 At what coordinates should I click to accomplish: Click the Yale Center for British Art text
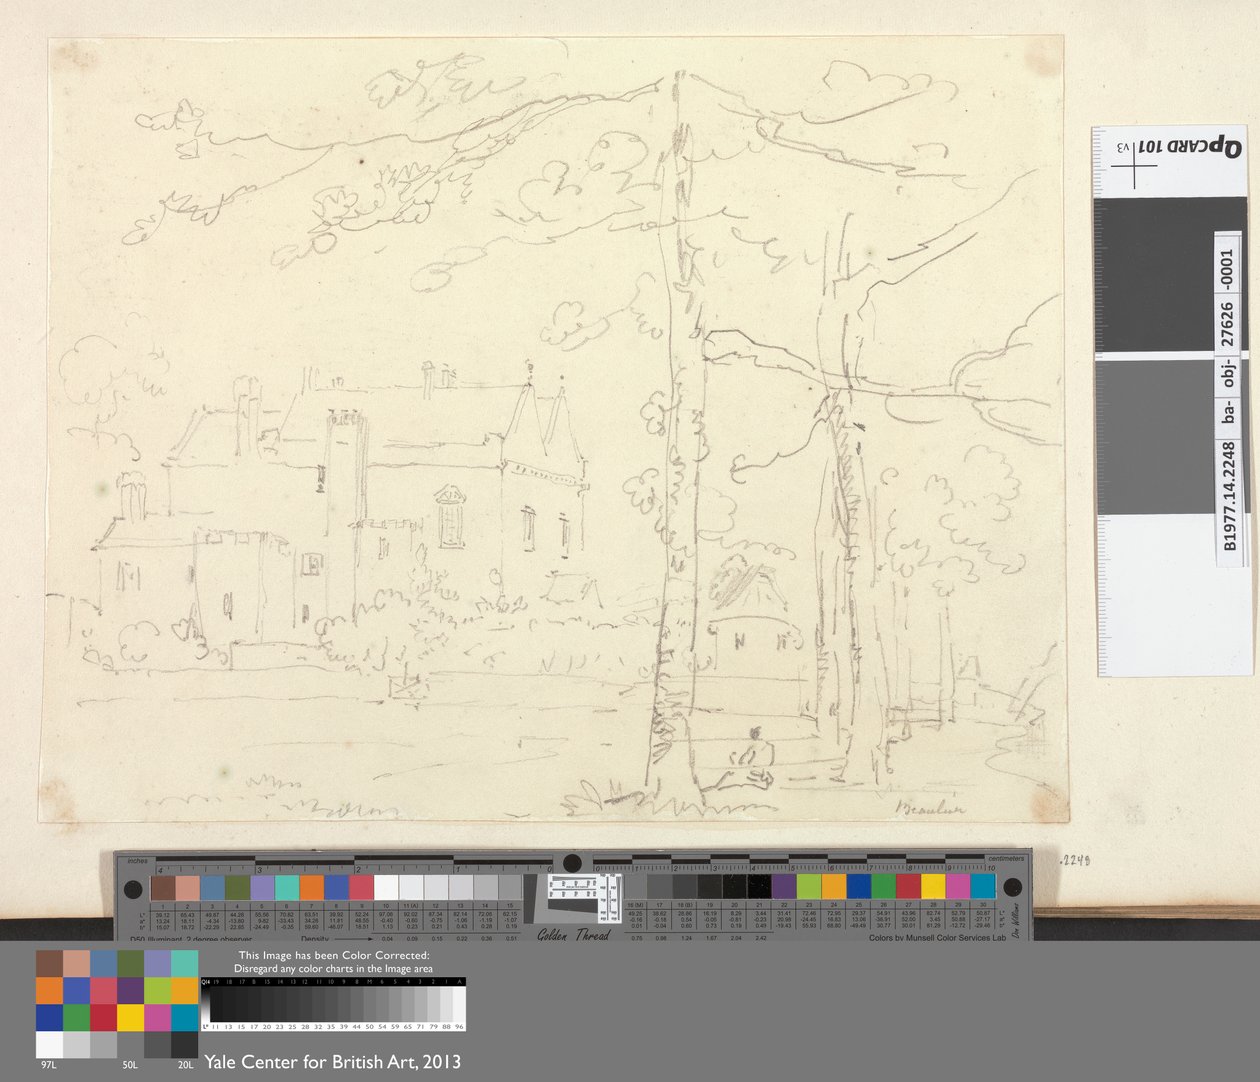[x=332, y=1062]
